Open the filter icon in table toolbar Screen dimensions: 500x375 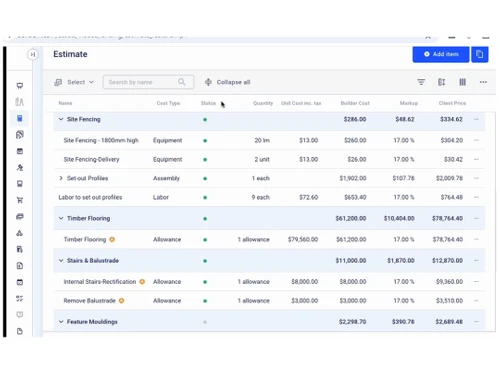tap(421, 82)
